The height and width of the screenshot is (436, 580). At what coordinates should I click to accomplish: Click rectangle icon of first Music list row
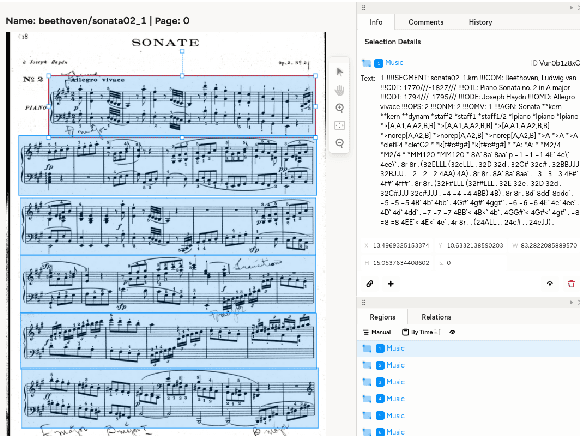(x=367, y=348)
